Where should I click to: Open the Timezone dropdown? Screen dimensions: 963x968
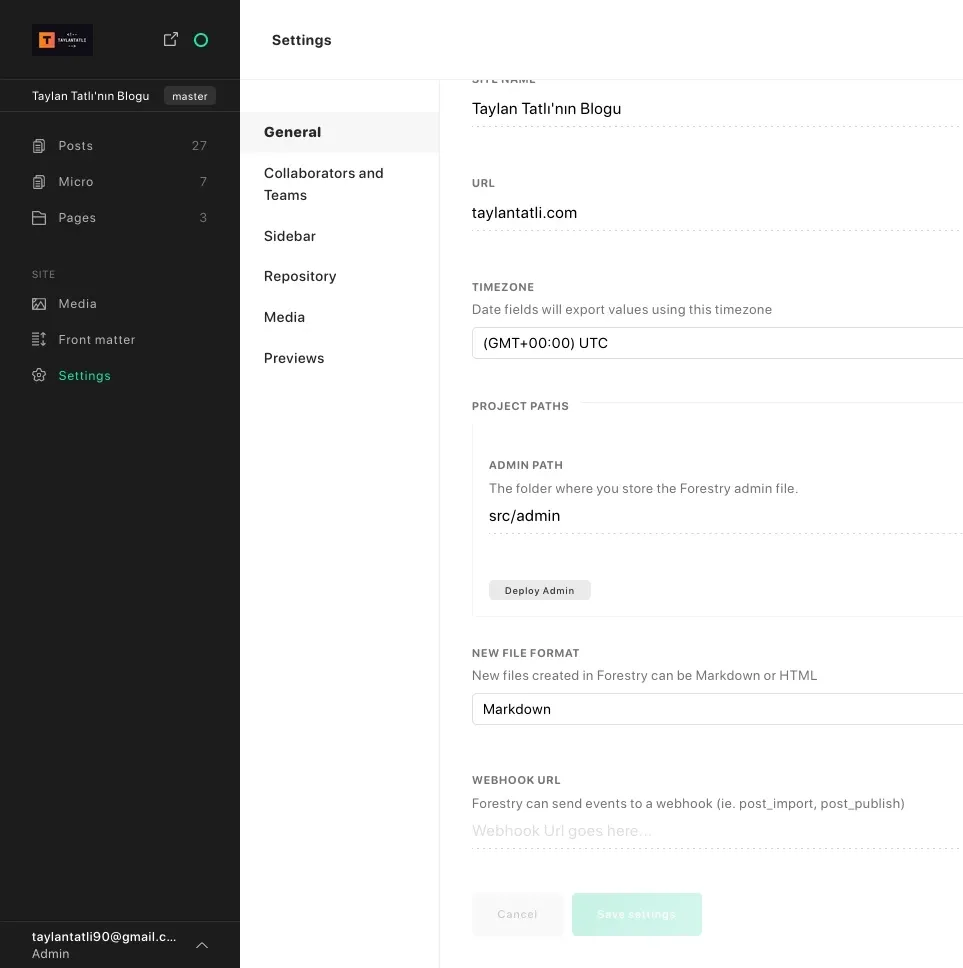[x=716, y=343]
